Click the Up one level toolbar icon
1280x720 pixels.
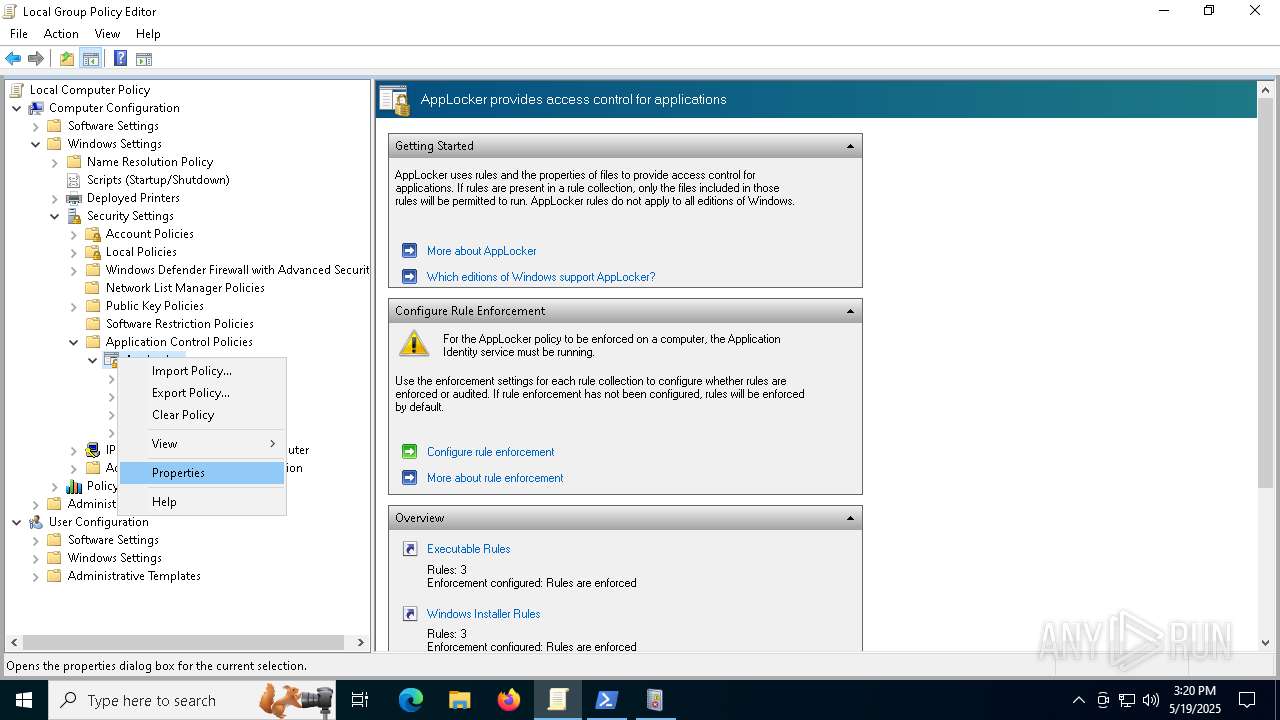coord(66,59)
